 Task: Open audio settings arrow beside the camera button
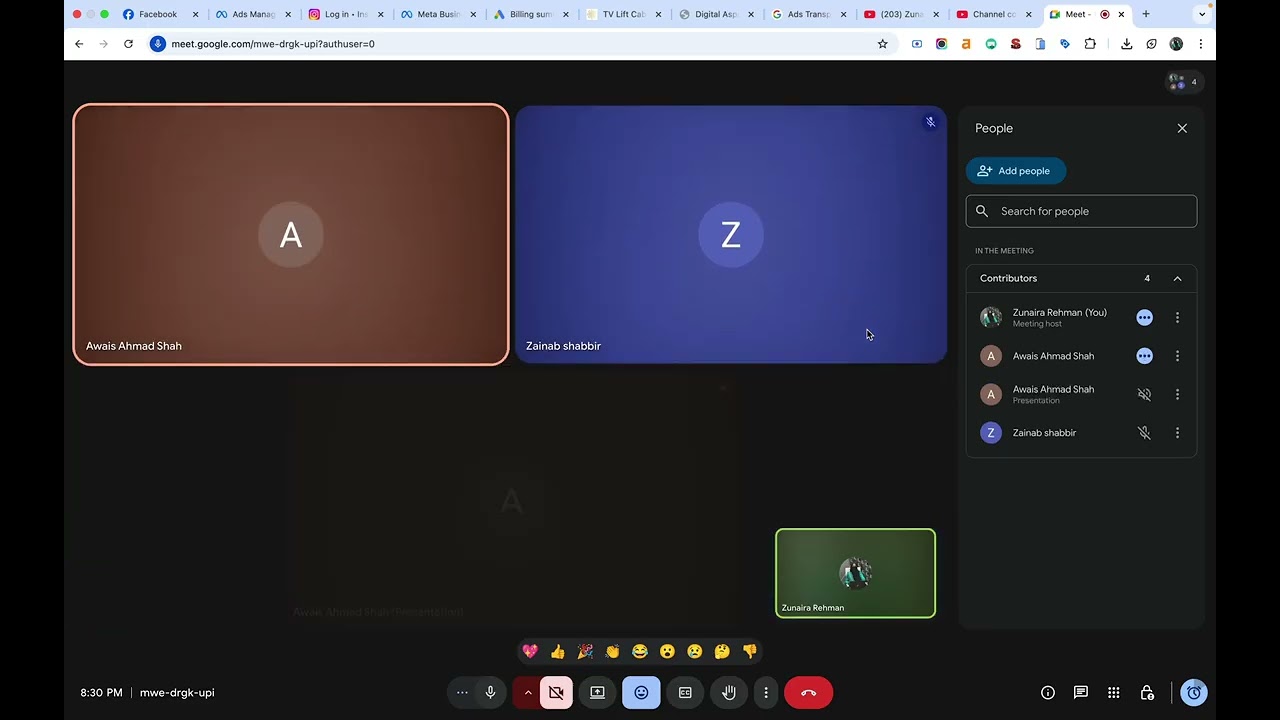pyautogui.click(x=527, y=692)
